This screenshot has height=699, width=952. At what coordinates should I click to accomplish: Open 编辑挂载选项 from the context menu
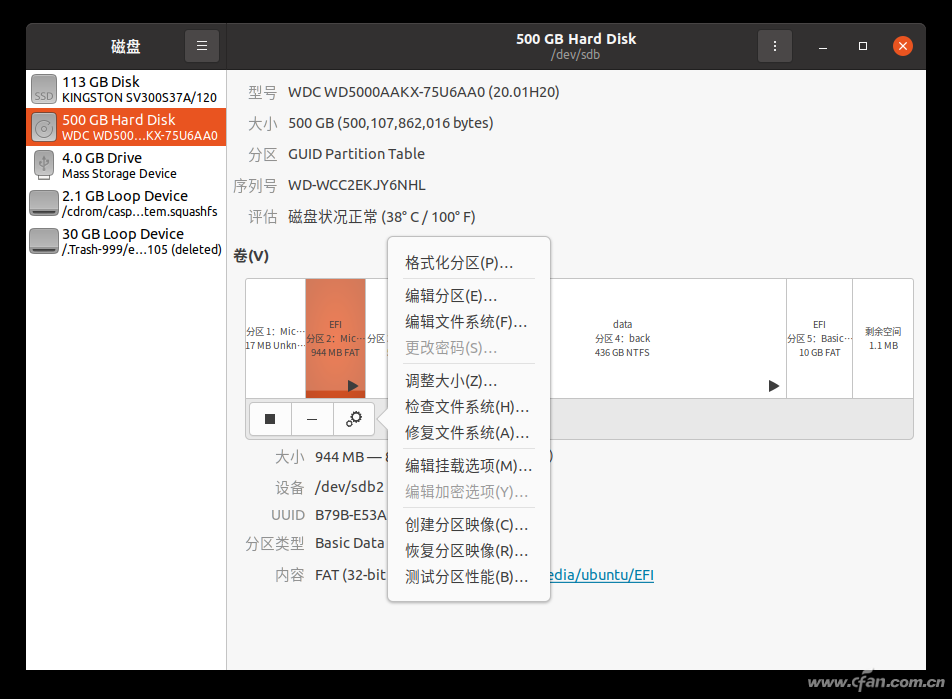pos(466,464)
